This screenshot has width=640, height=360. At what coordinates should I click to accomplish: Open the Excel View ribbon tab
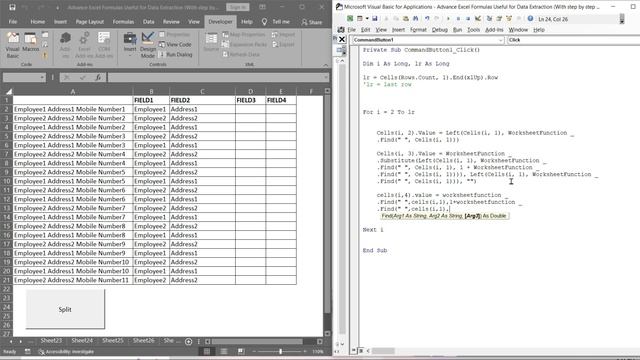(x=194, y=22)
